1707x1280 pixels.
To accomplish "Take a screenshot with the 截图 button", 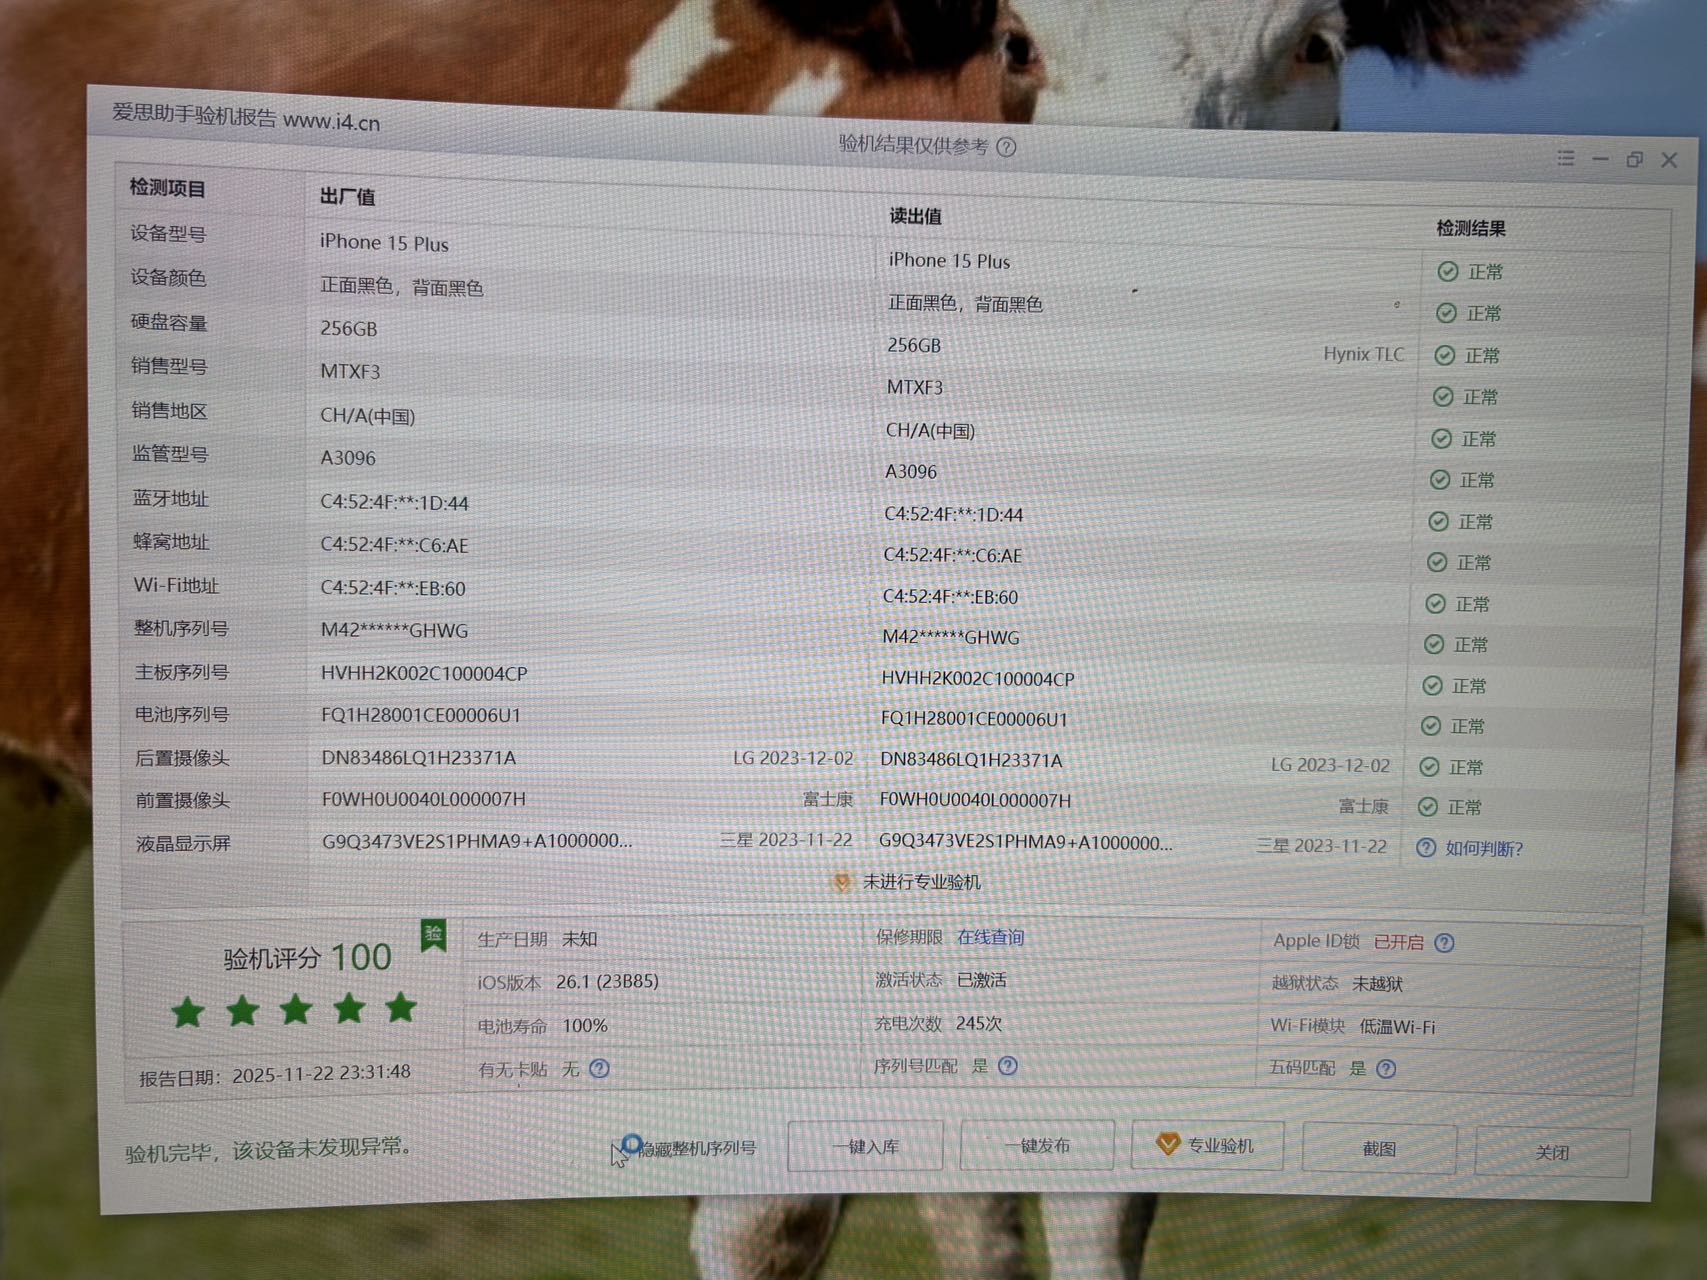I will click(1379, 1149).
